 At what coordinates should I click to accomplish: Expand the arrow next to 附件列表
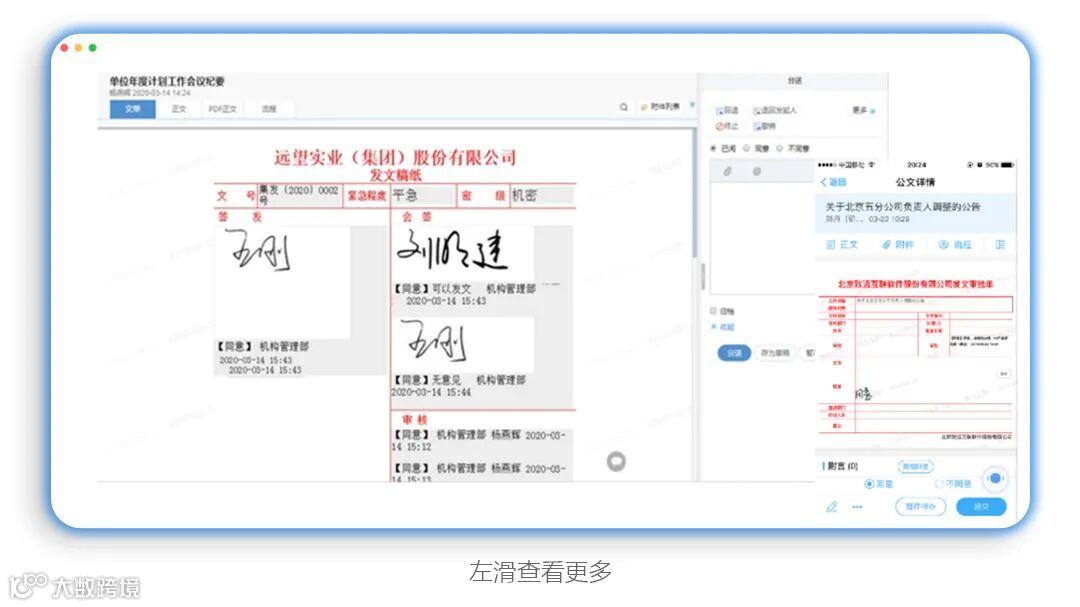point(692,105)
